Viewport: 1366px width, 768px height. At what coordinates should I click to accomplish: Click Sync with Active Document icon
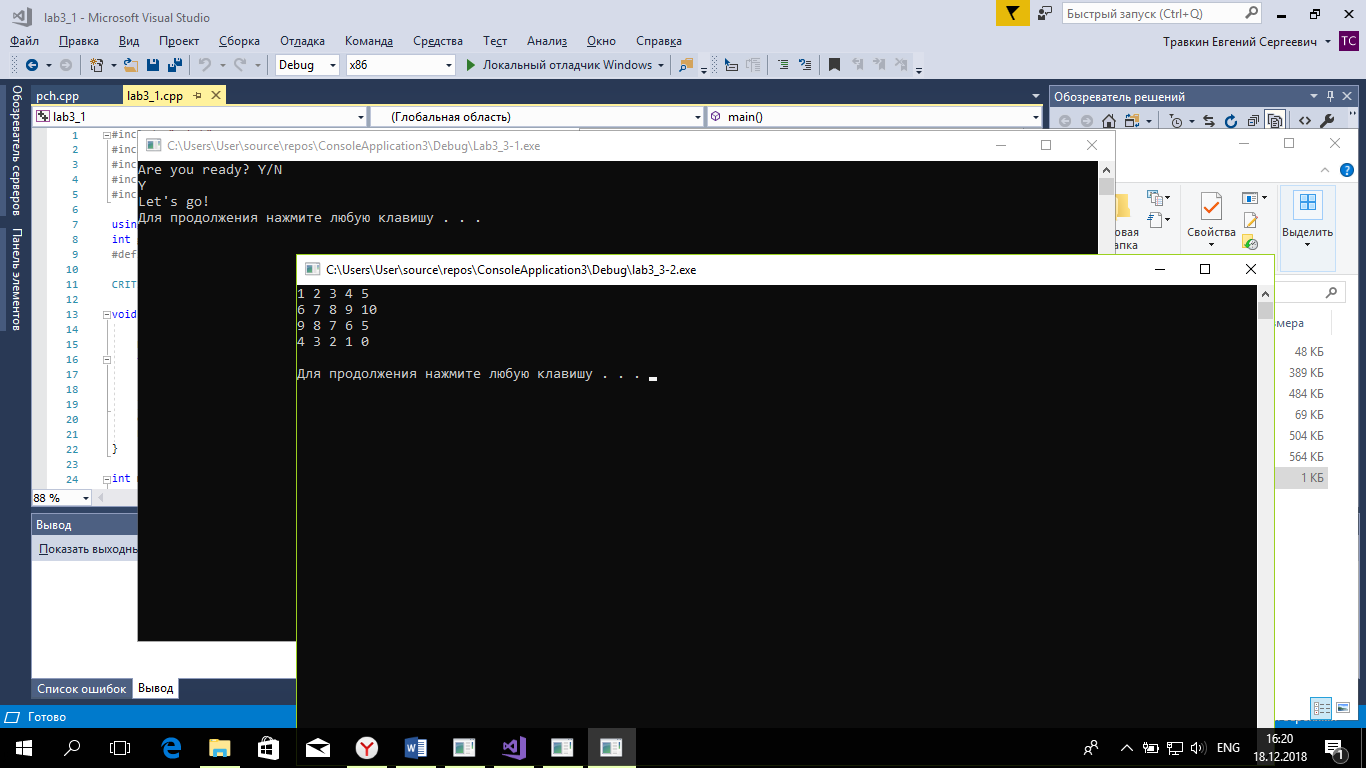click(x=1209, y=121)
